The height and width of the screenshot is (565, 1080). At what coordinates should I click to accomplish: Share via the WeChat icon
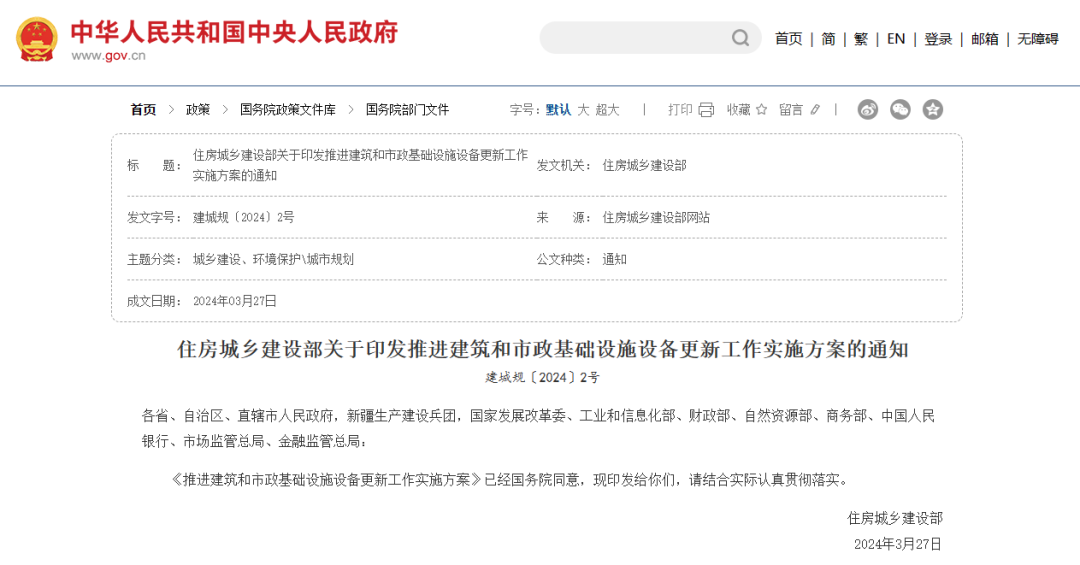[x=900, y=110]
